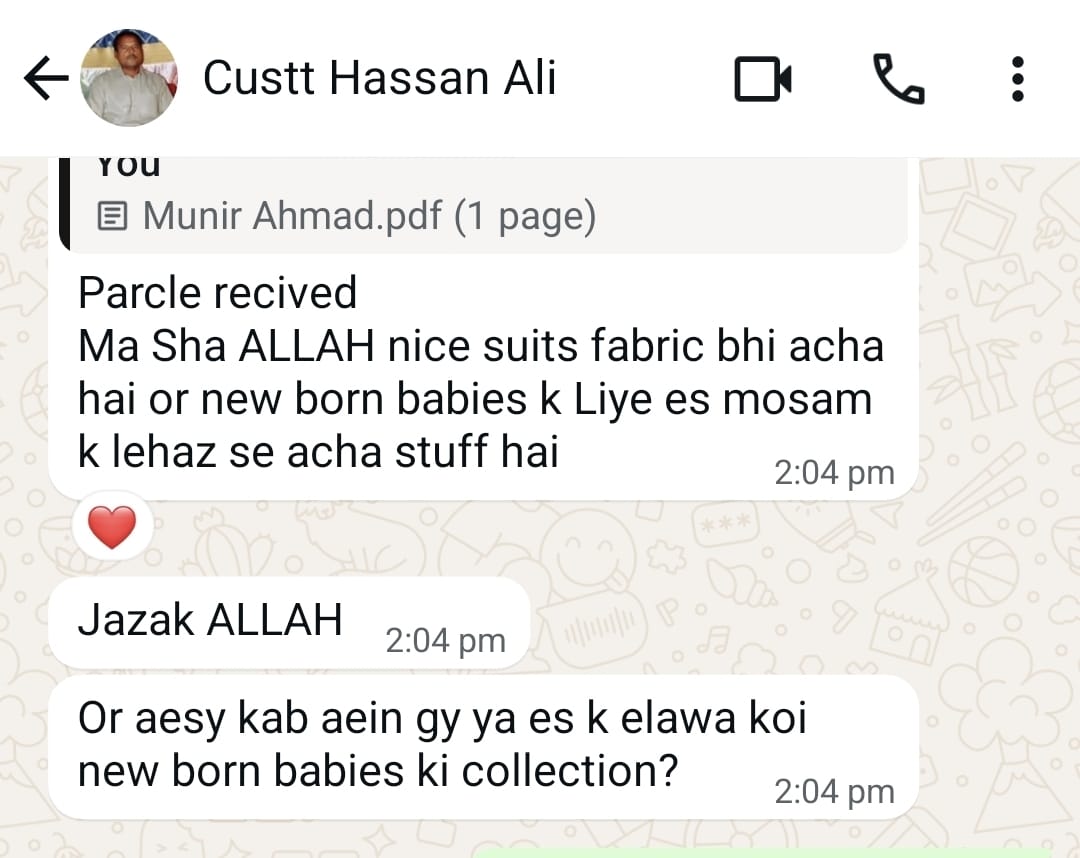This screenshot has width=1080, height=858.
Task: Tap timestamp on the "acha stuff hai" message
Action: pyautogui.click(x=834, y=473)
